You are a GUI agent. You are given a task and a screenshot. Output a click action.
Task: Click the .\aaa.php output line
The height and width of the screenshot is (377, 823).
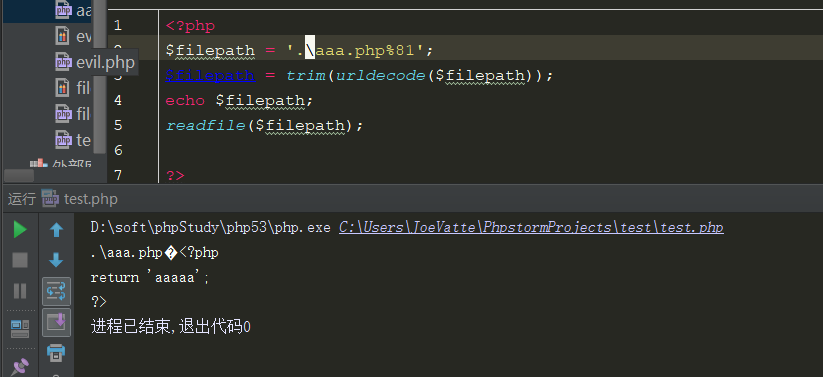(154, 253)
